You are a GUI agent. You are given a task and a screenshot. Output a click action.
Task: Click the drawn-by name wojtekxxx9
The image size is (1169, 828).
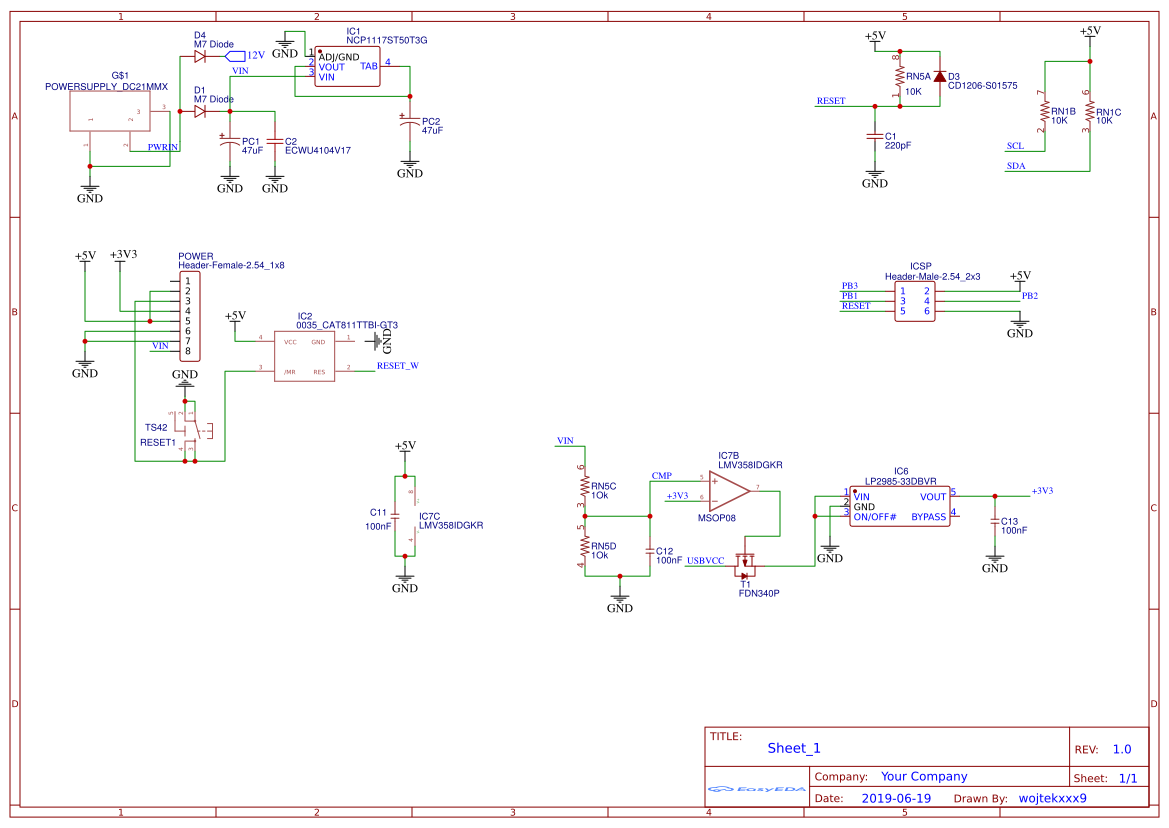coord(1053,798)
